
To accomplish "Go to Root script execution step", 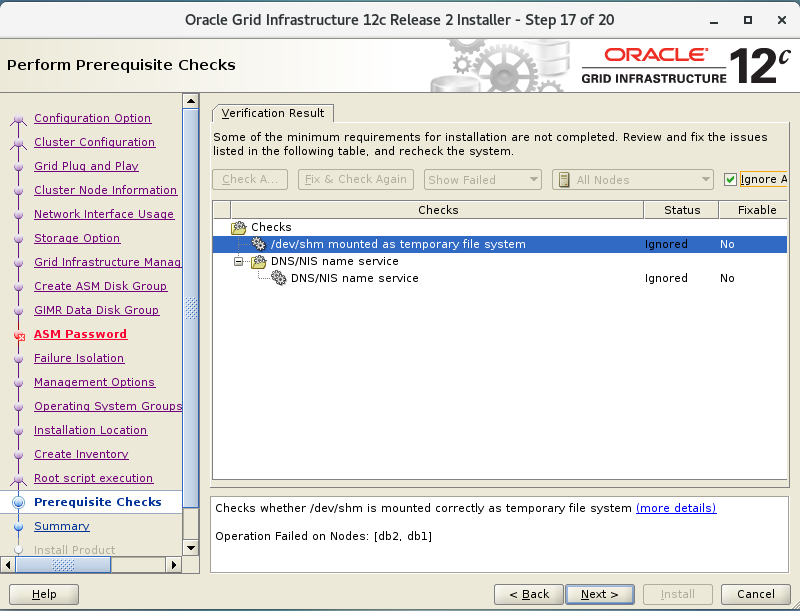I will point(93,477).
